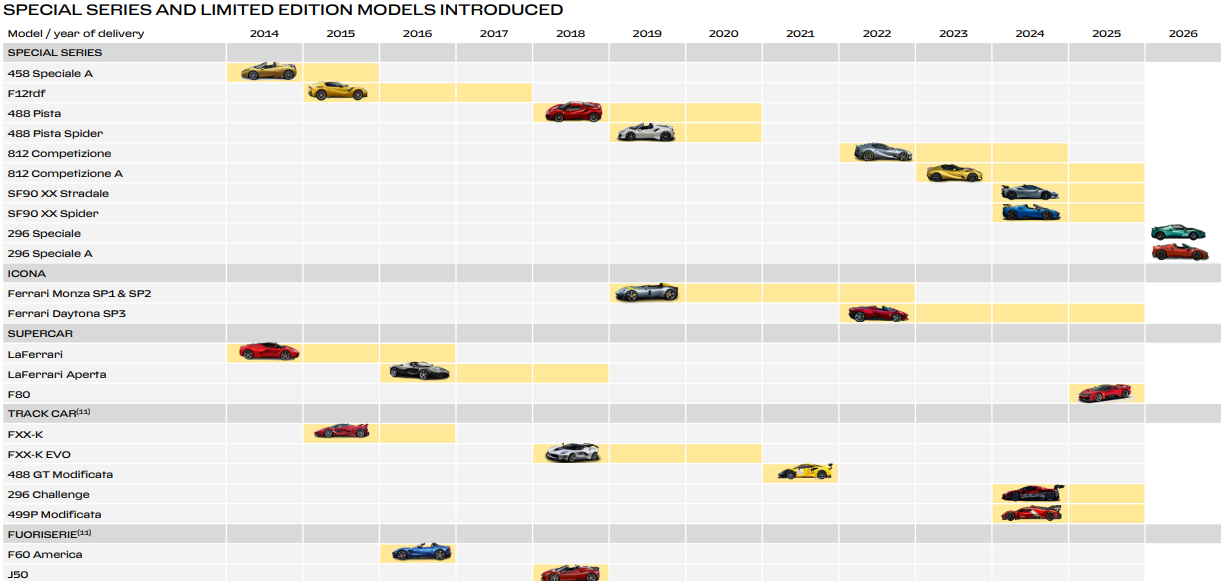The height and width of the screenshot is (581, 1227).
Task: Select the TRACK CAR section heading
Action: pos(49,413)
